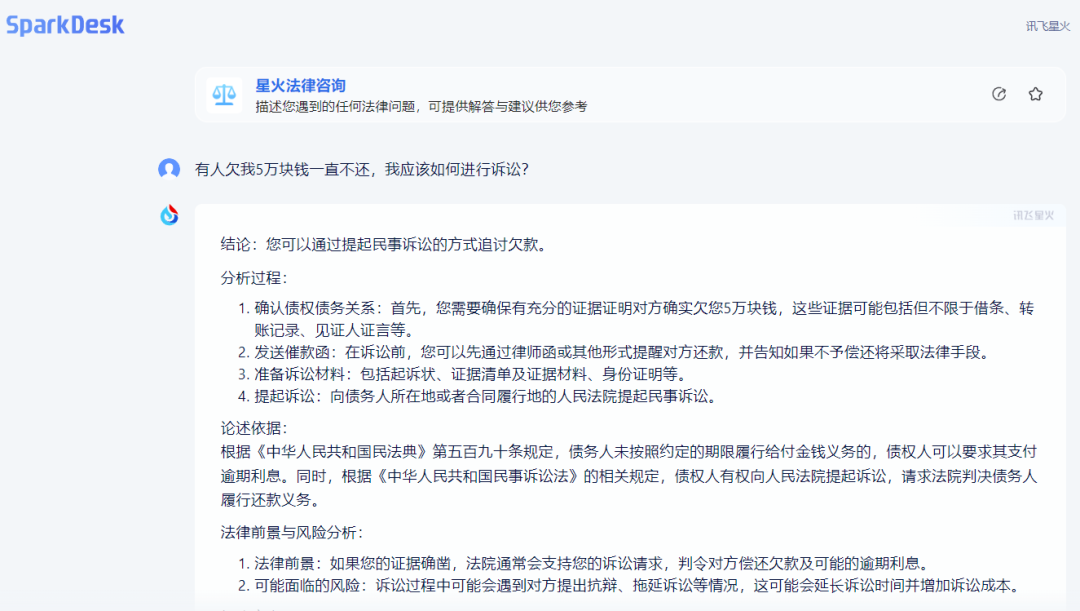Click the share/edit icon in assistant header
This screenshot has width=1080, height=611.
(998, 94)
